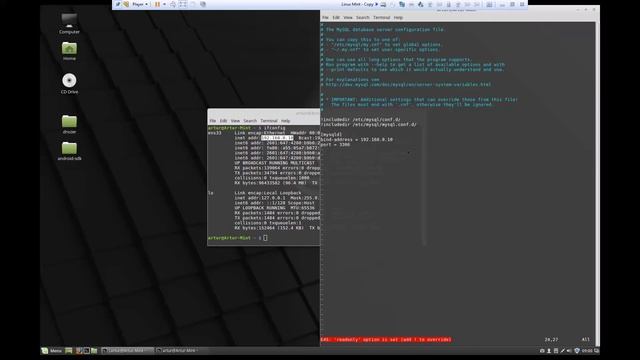640x360 pixels.
Task: Open the Computer desktop icon
Action: pos(69,23)
